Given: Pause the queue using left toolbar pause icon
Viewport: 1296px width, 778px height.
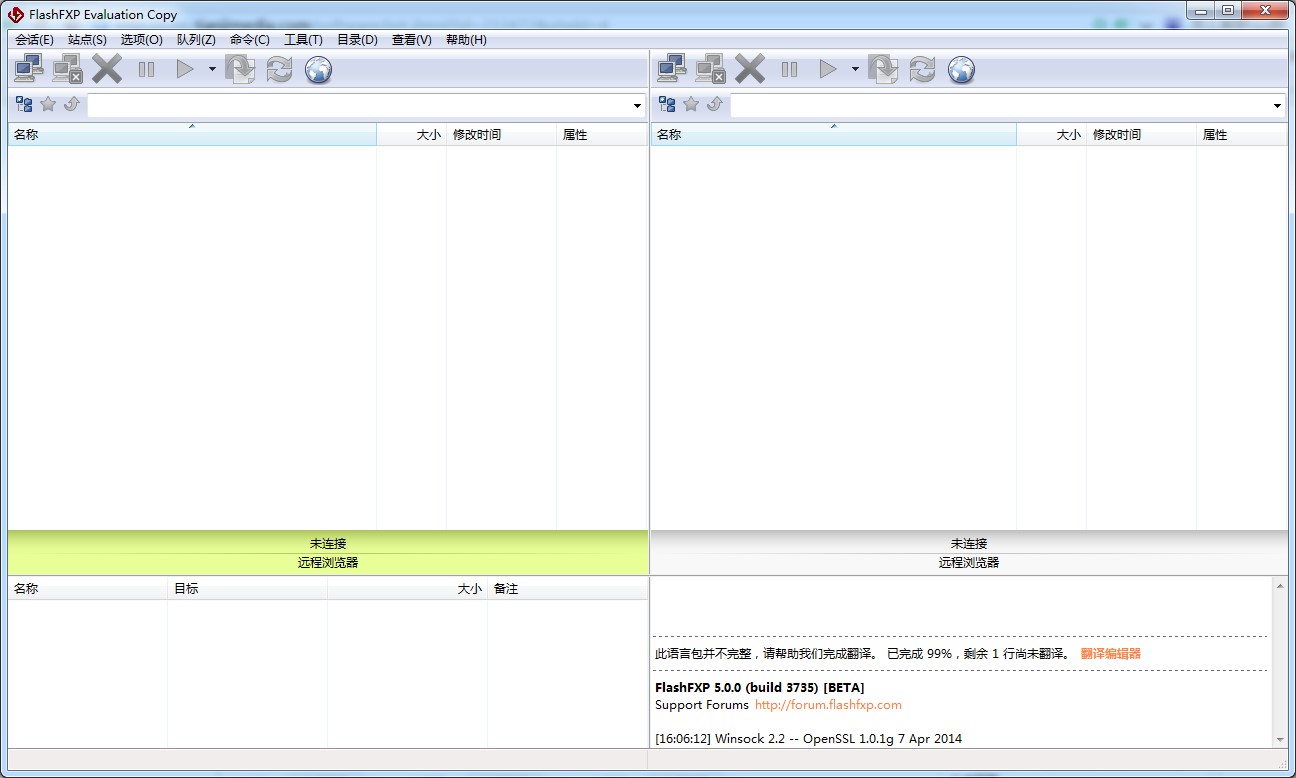Looking at the screenshot, I should point(145,69).
